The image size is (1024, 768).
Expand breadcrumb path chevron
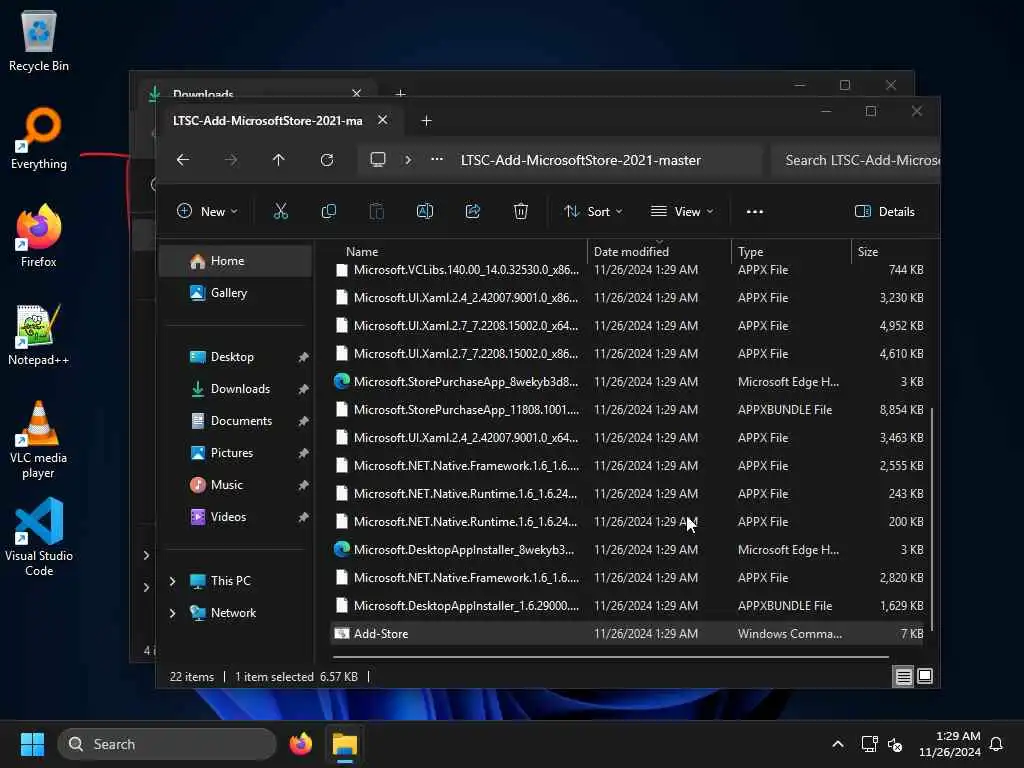408,159
